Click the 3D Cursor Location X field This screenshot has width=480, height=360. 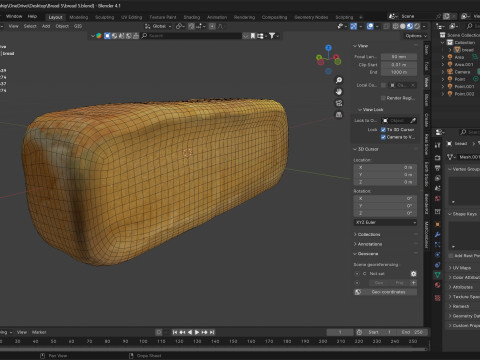[x=385, y=168]
